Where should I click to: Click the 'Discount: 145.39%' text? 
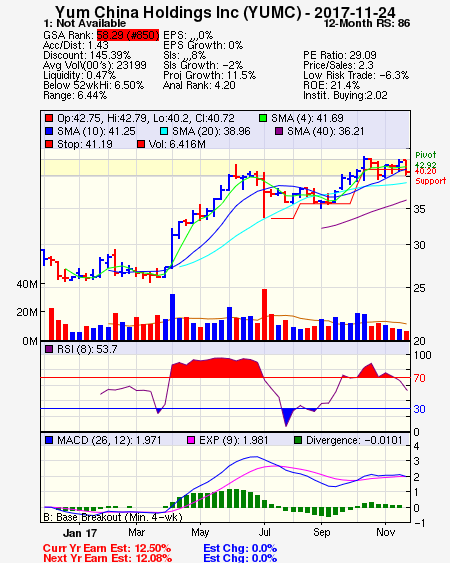87,55
